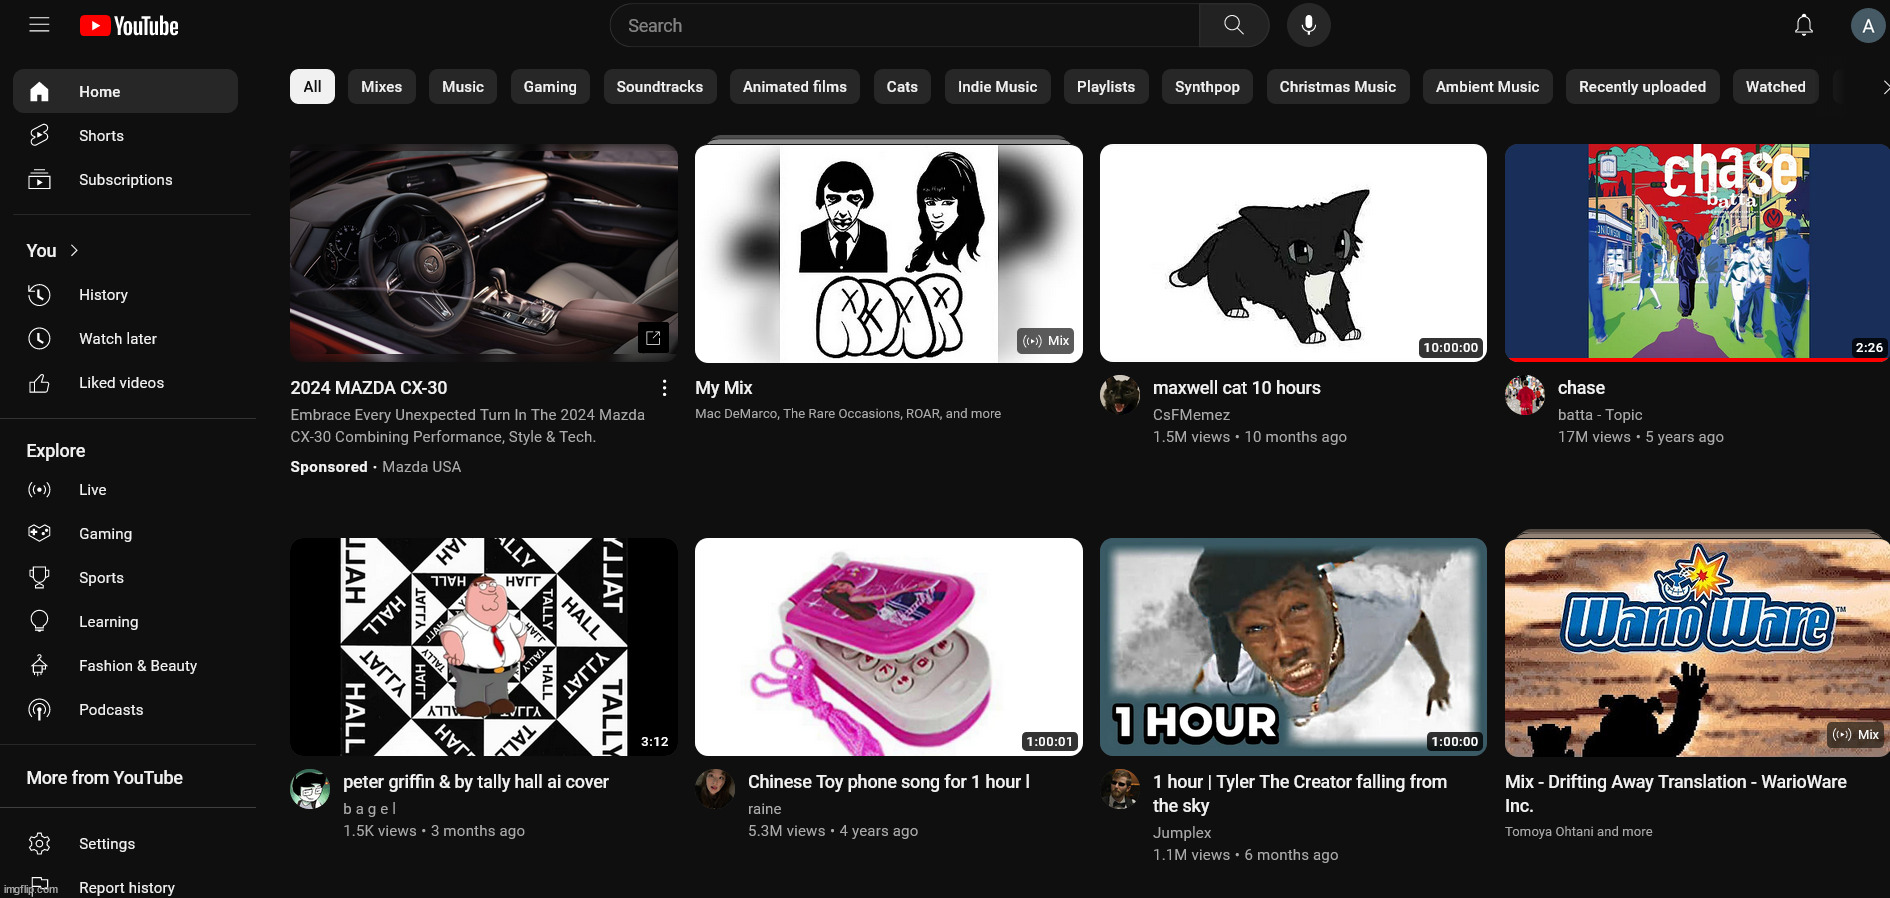
Task: Open the Sports trophy icon
Action: [x=39, y=577]
